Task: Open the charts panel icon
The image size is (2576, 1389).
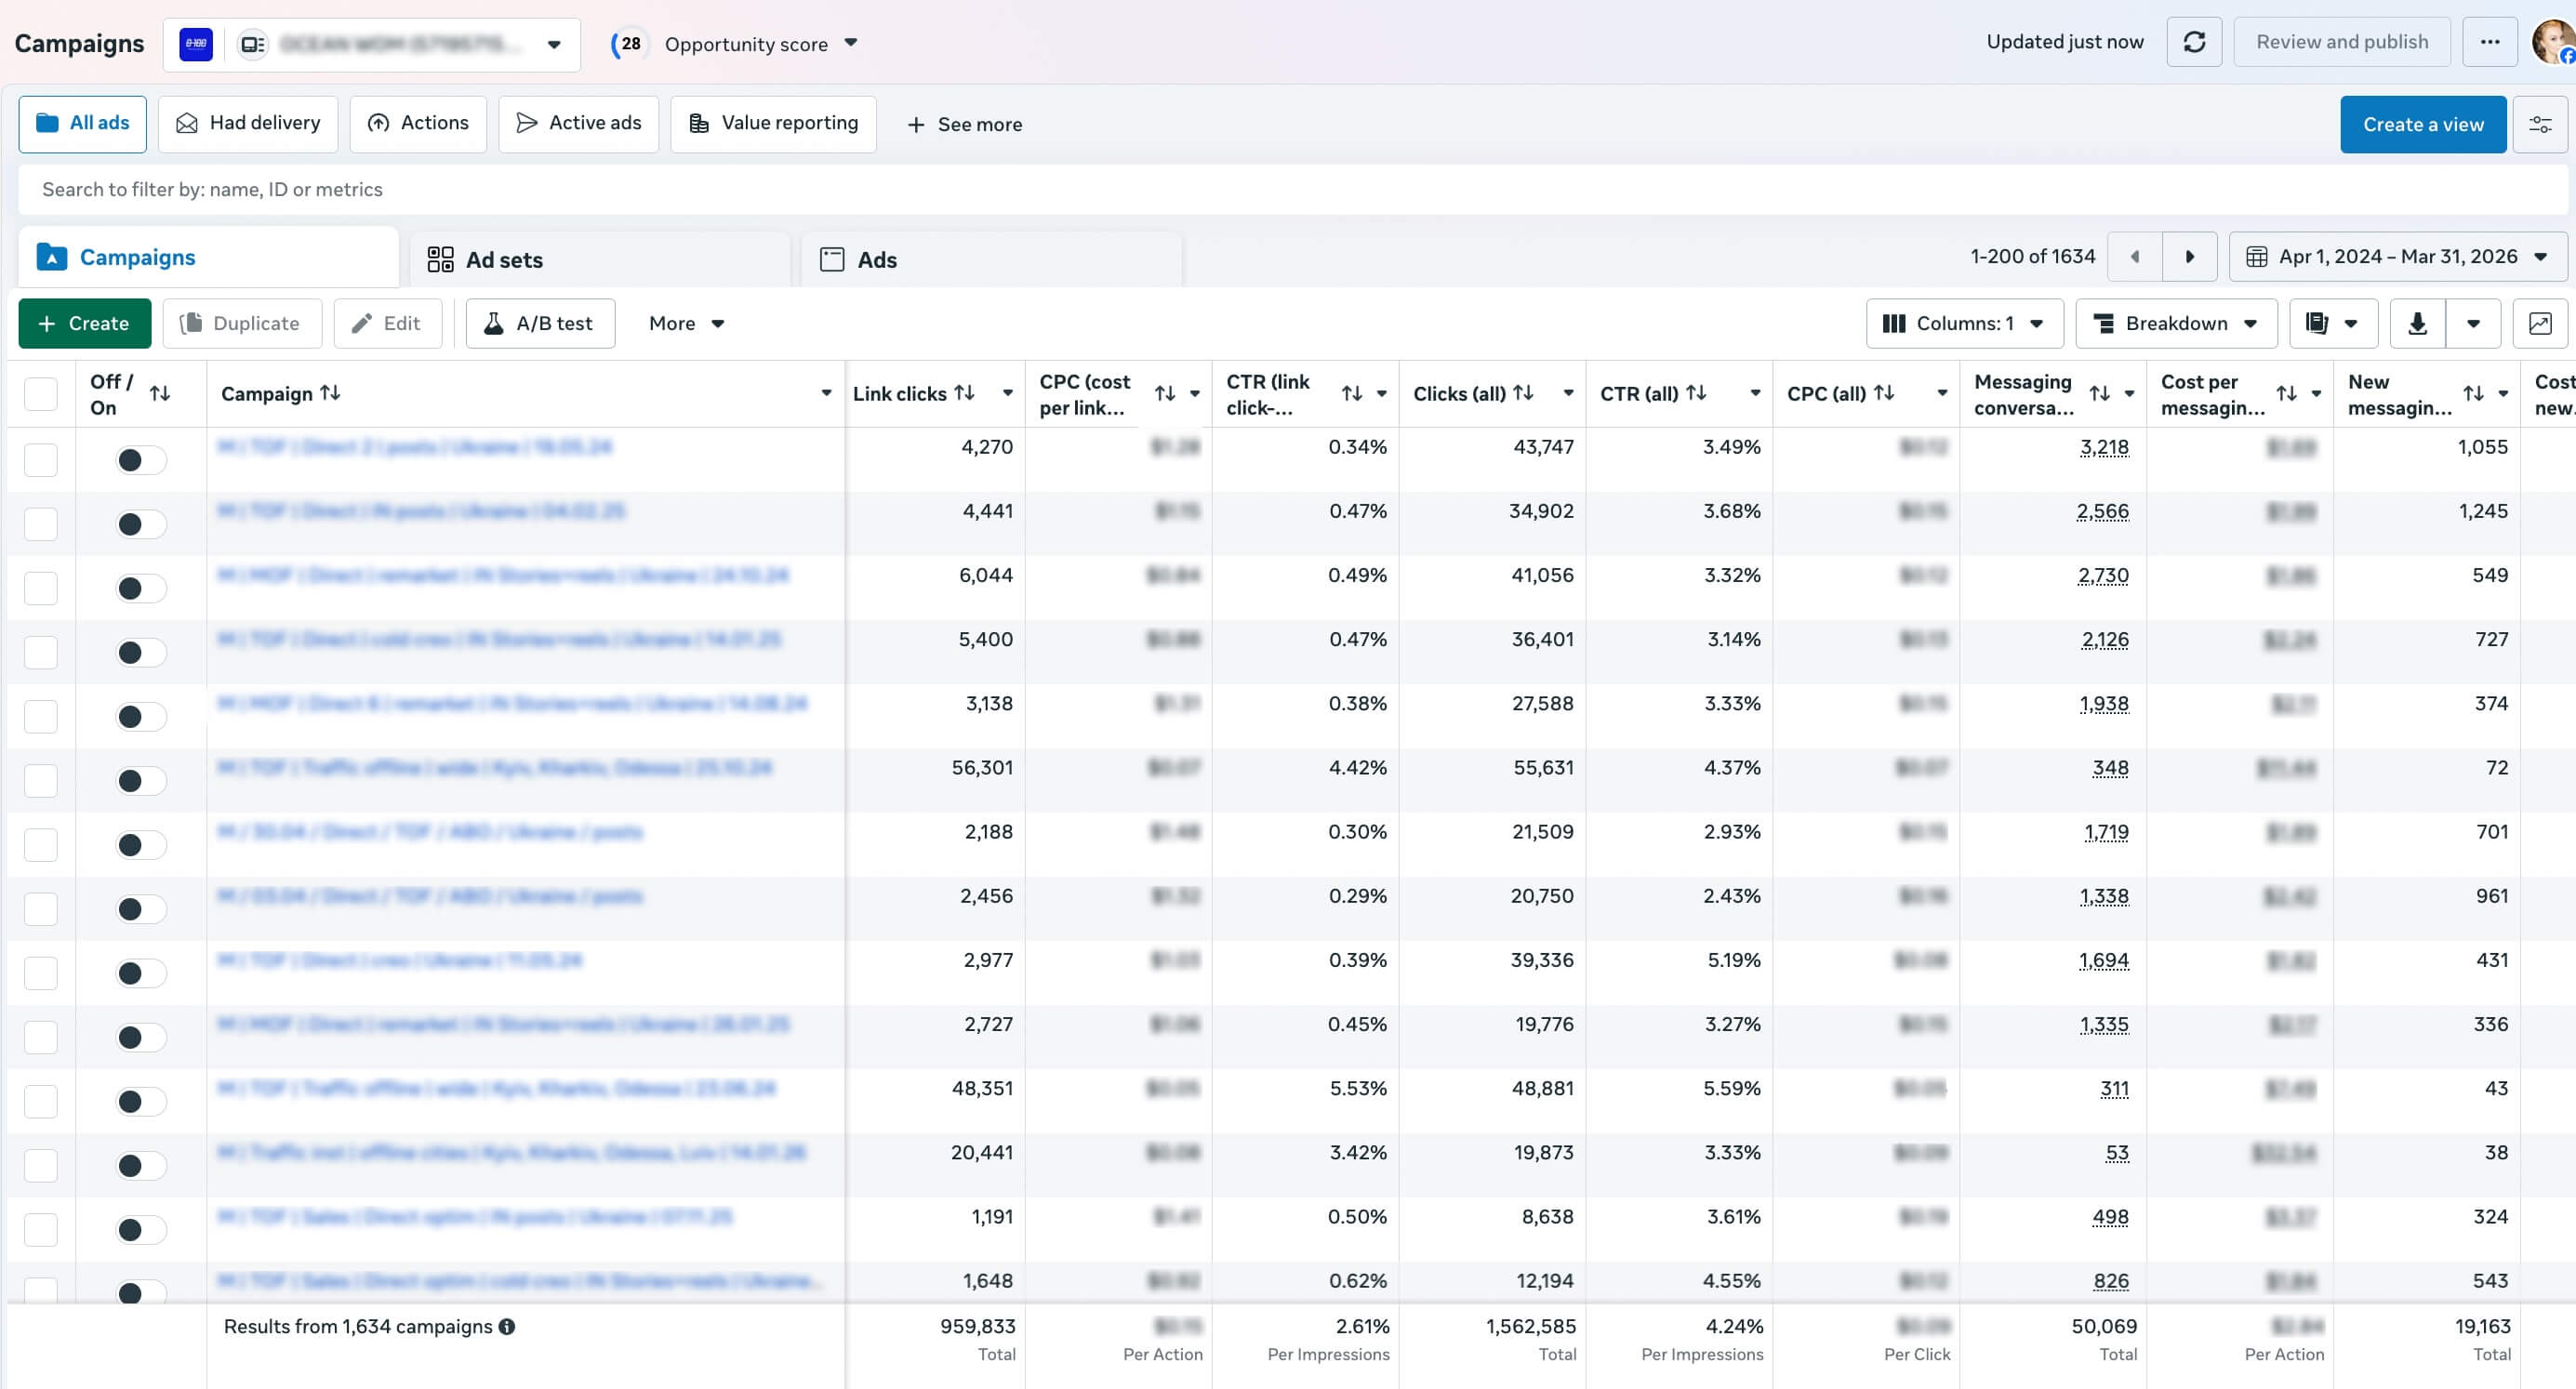Action: [2540, 324]
